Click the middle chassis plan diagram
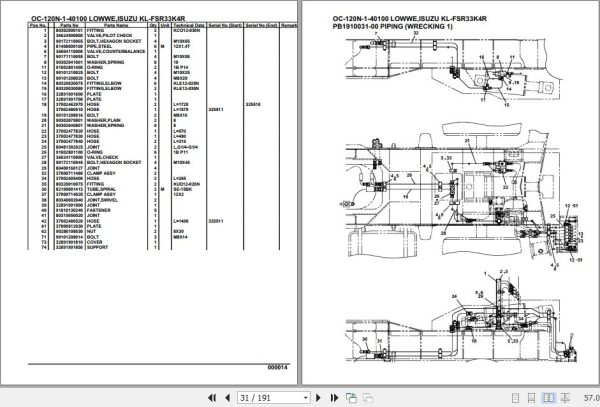 point(464,196)
